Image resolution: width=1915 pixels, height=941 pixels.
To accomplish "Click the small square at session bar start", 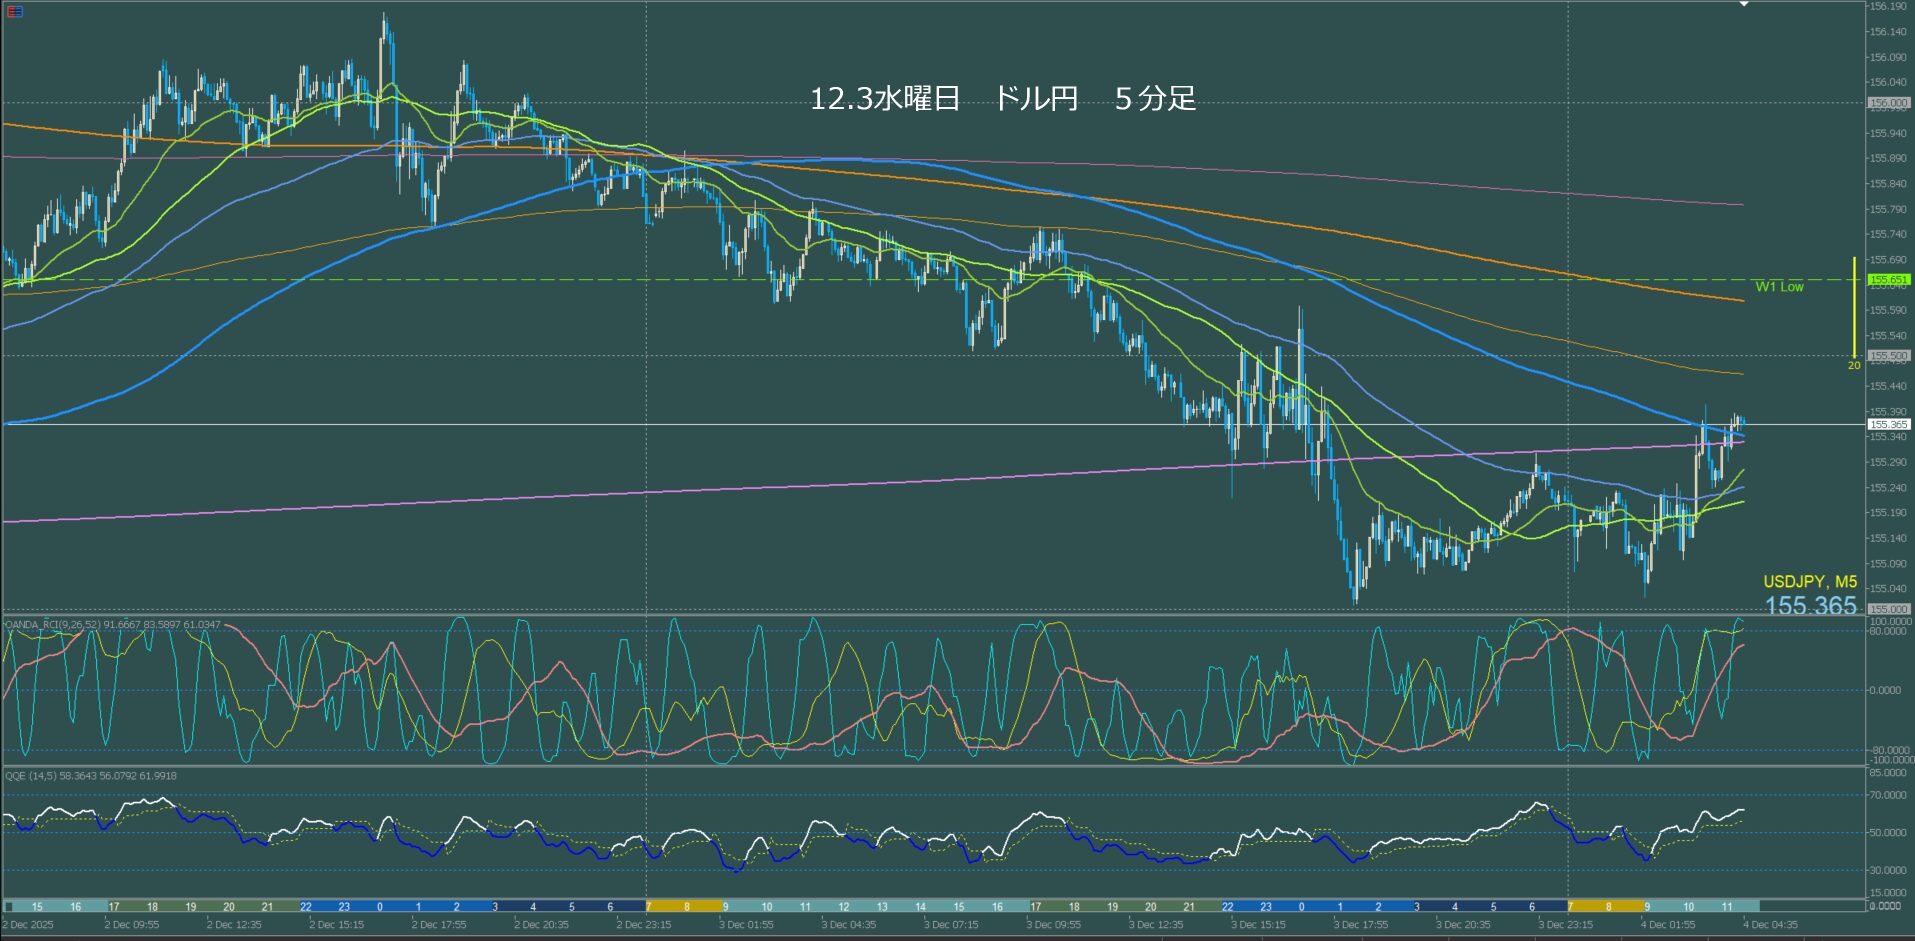I will pyautogui.click(x=9, y=907).
